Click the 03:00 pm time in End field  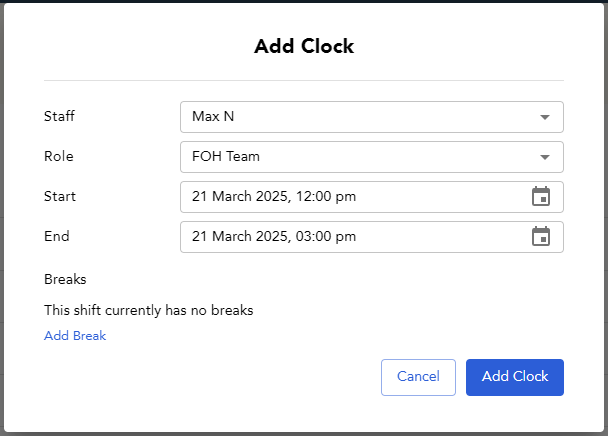[326, 237]
